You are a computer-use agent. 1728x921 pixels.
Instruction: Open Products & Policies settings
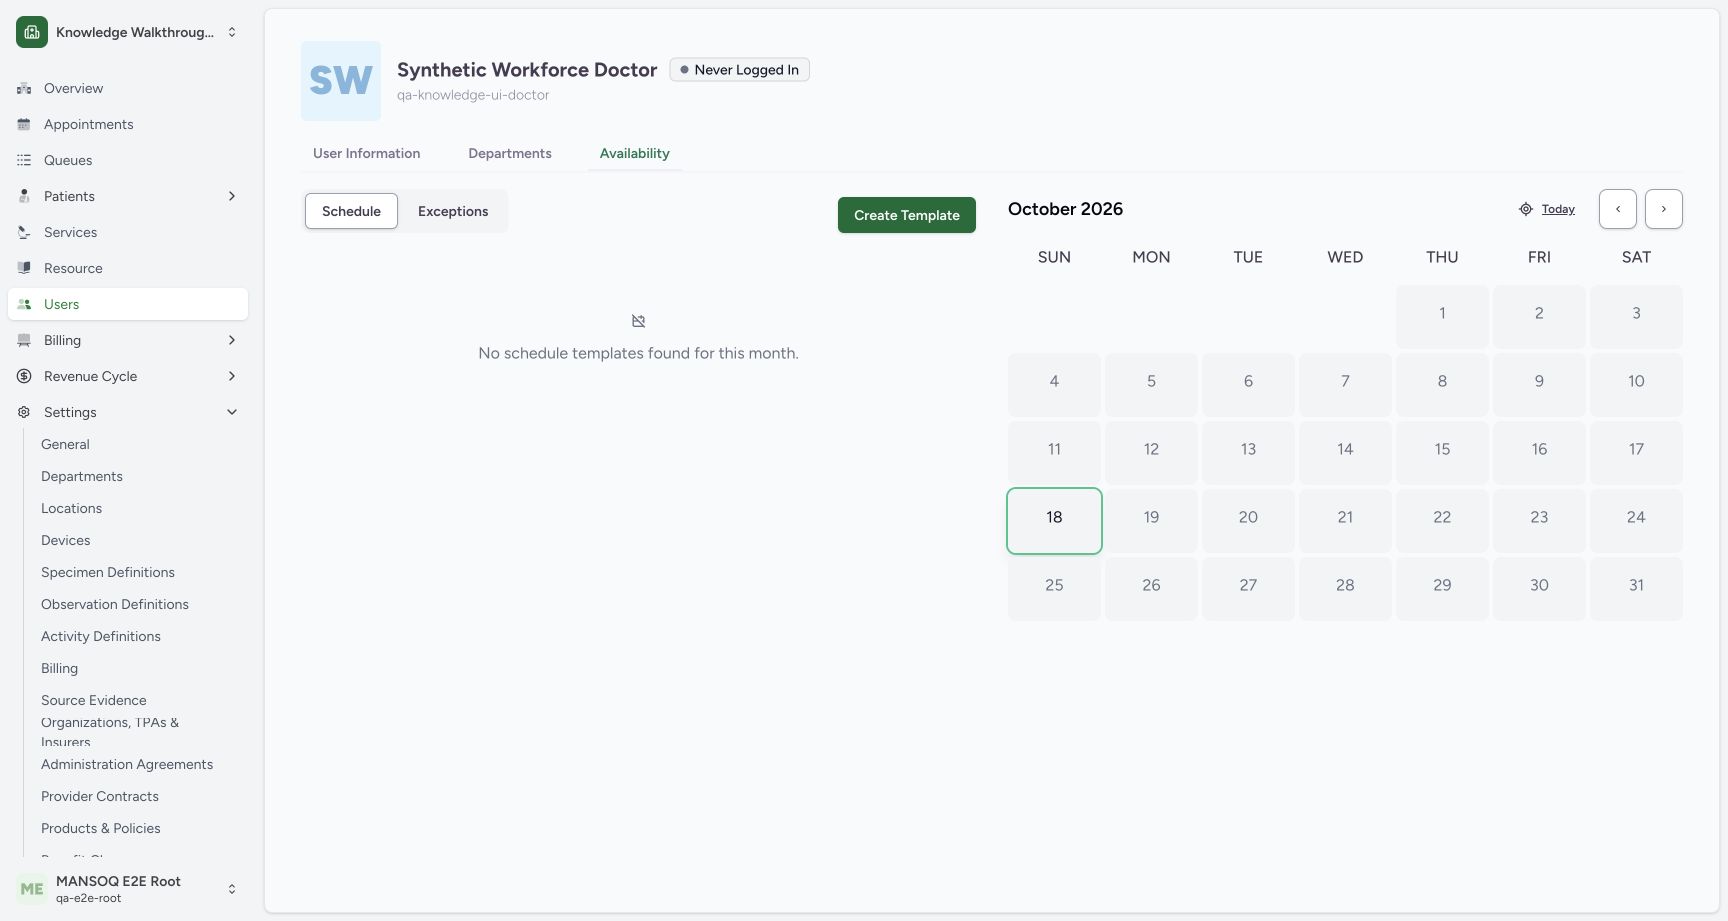point(101,828)
